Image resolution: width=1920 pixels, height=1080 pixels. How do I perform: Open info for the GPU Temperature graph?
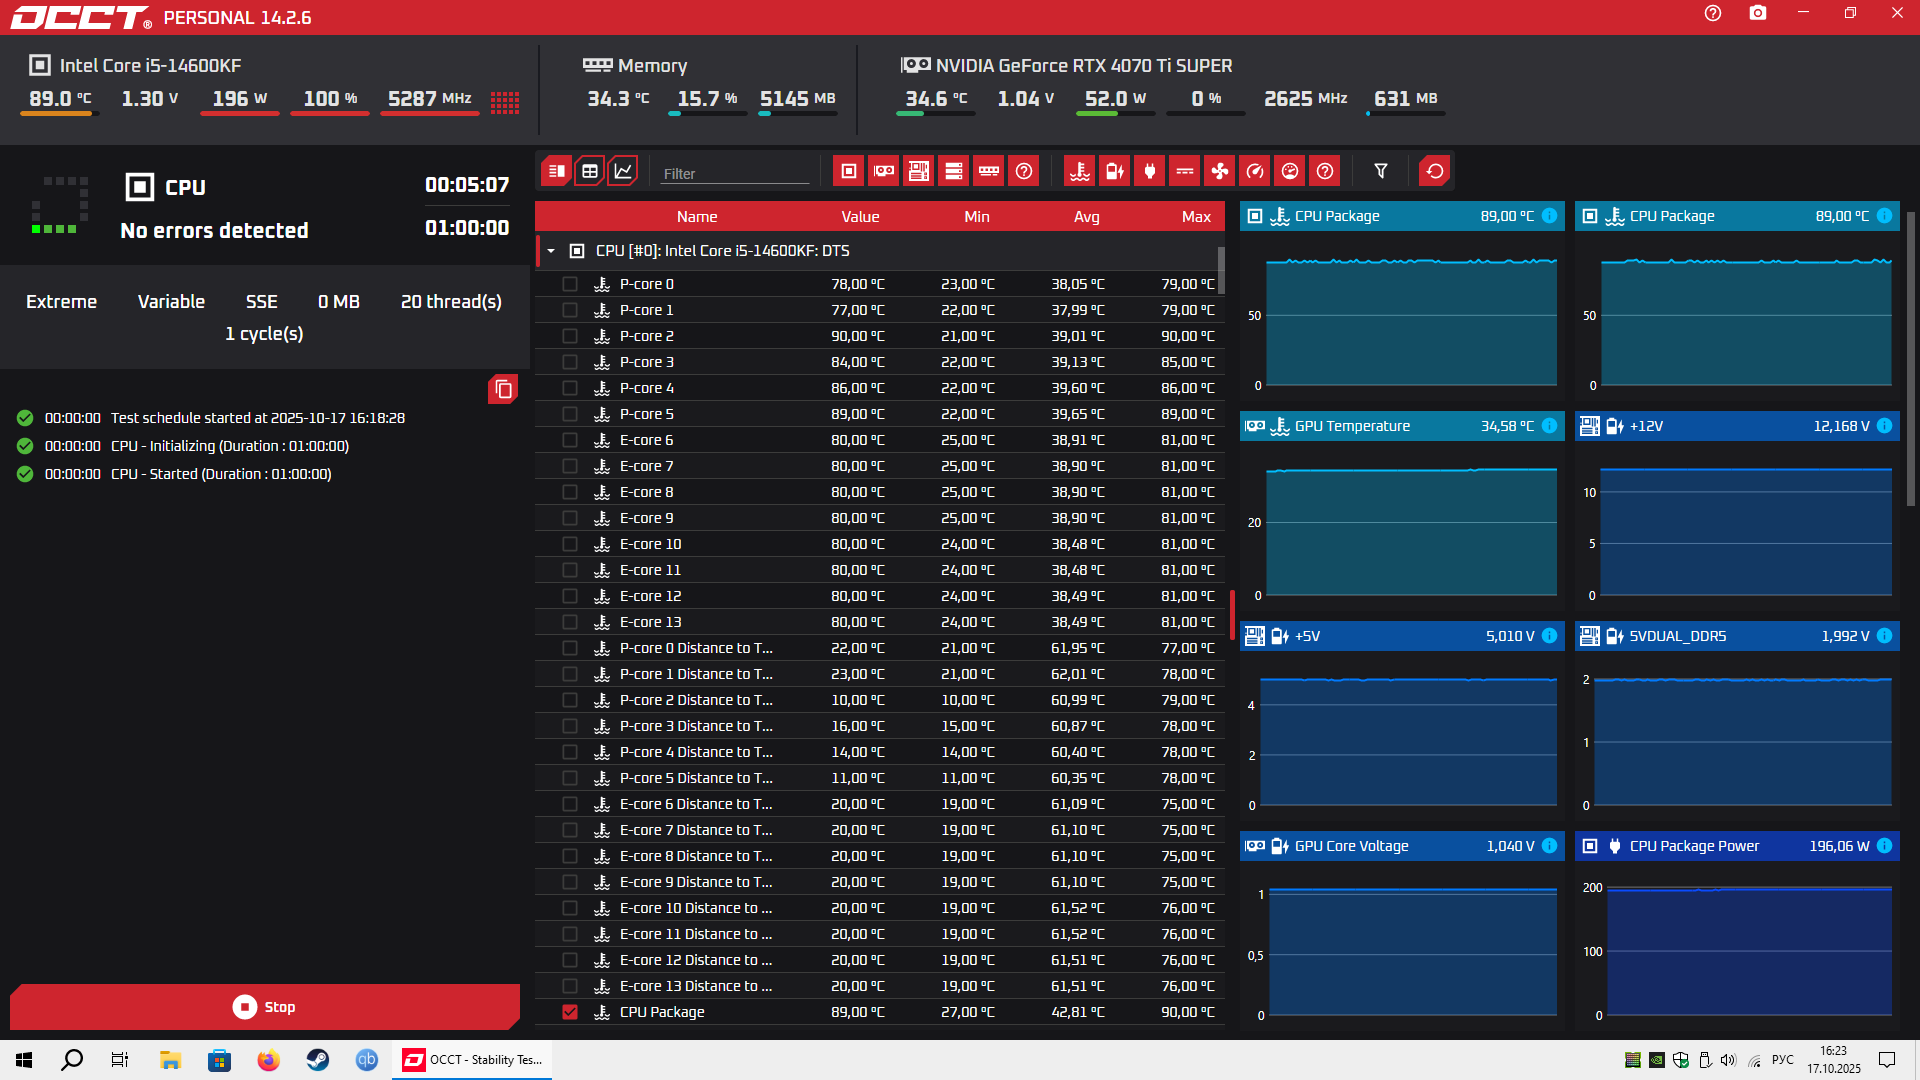1549,426
